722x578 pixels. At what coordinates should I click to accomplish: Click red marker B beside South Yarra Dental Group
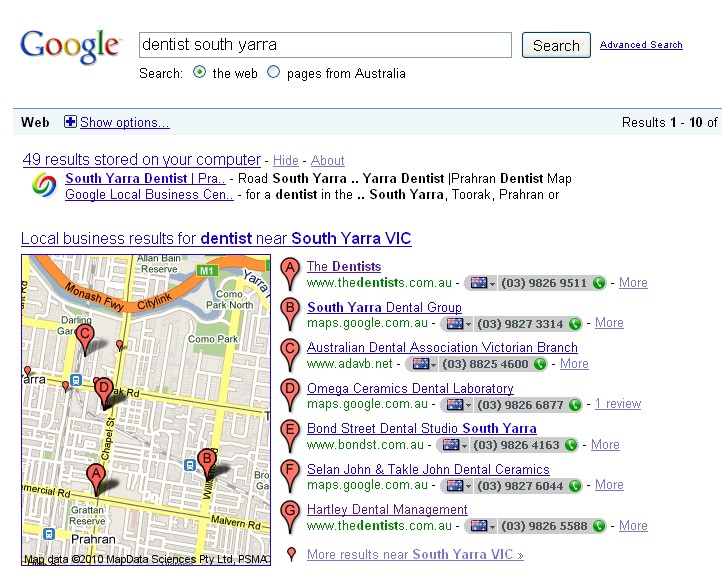tap(290, 315)
